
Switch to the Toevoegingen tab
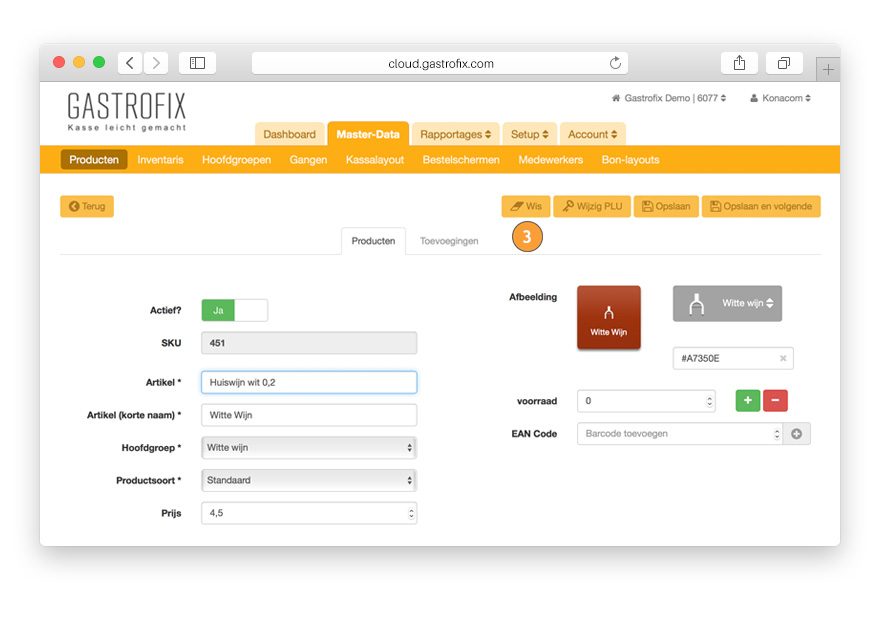point(449,241)
